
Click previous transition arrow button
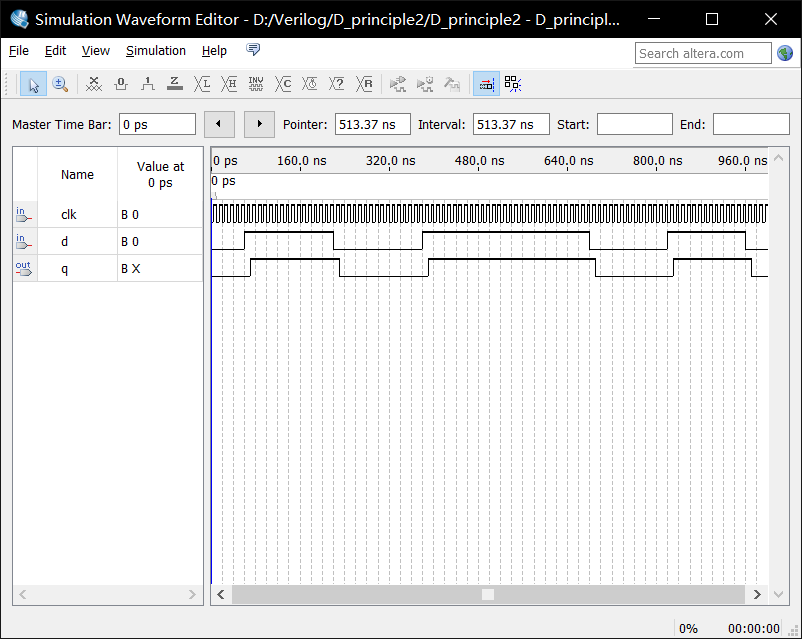tap(219, 124)
